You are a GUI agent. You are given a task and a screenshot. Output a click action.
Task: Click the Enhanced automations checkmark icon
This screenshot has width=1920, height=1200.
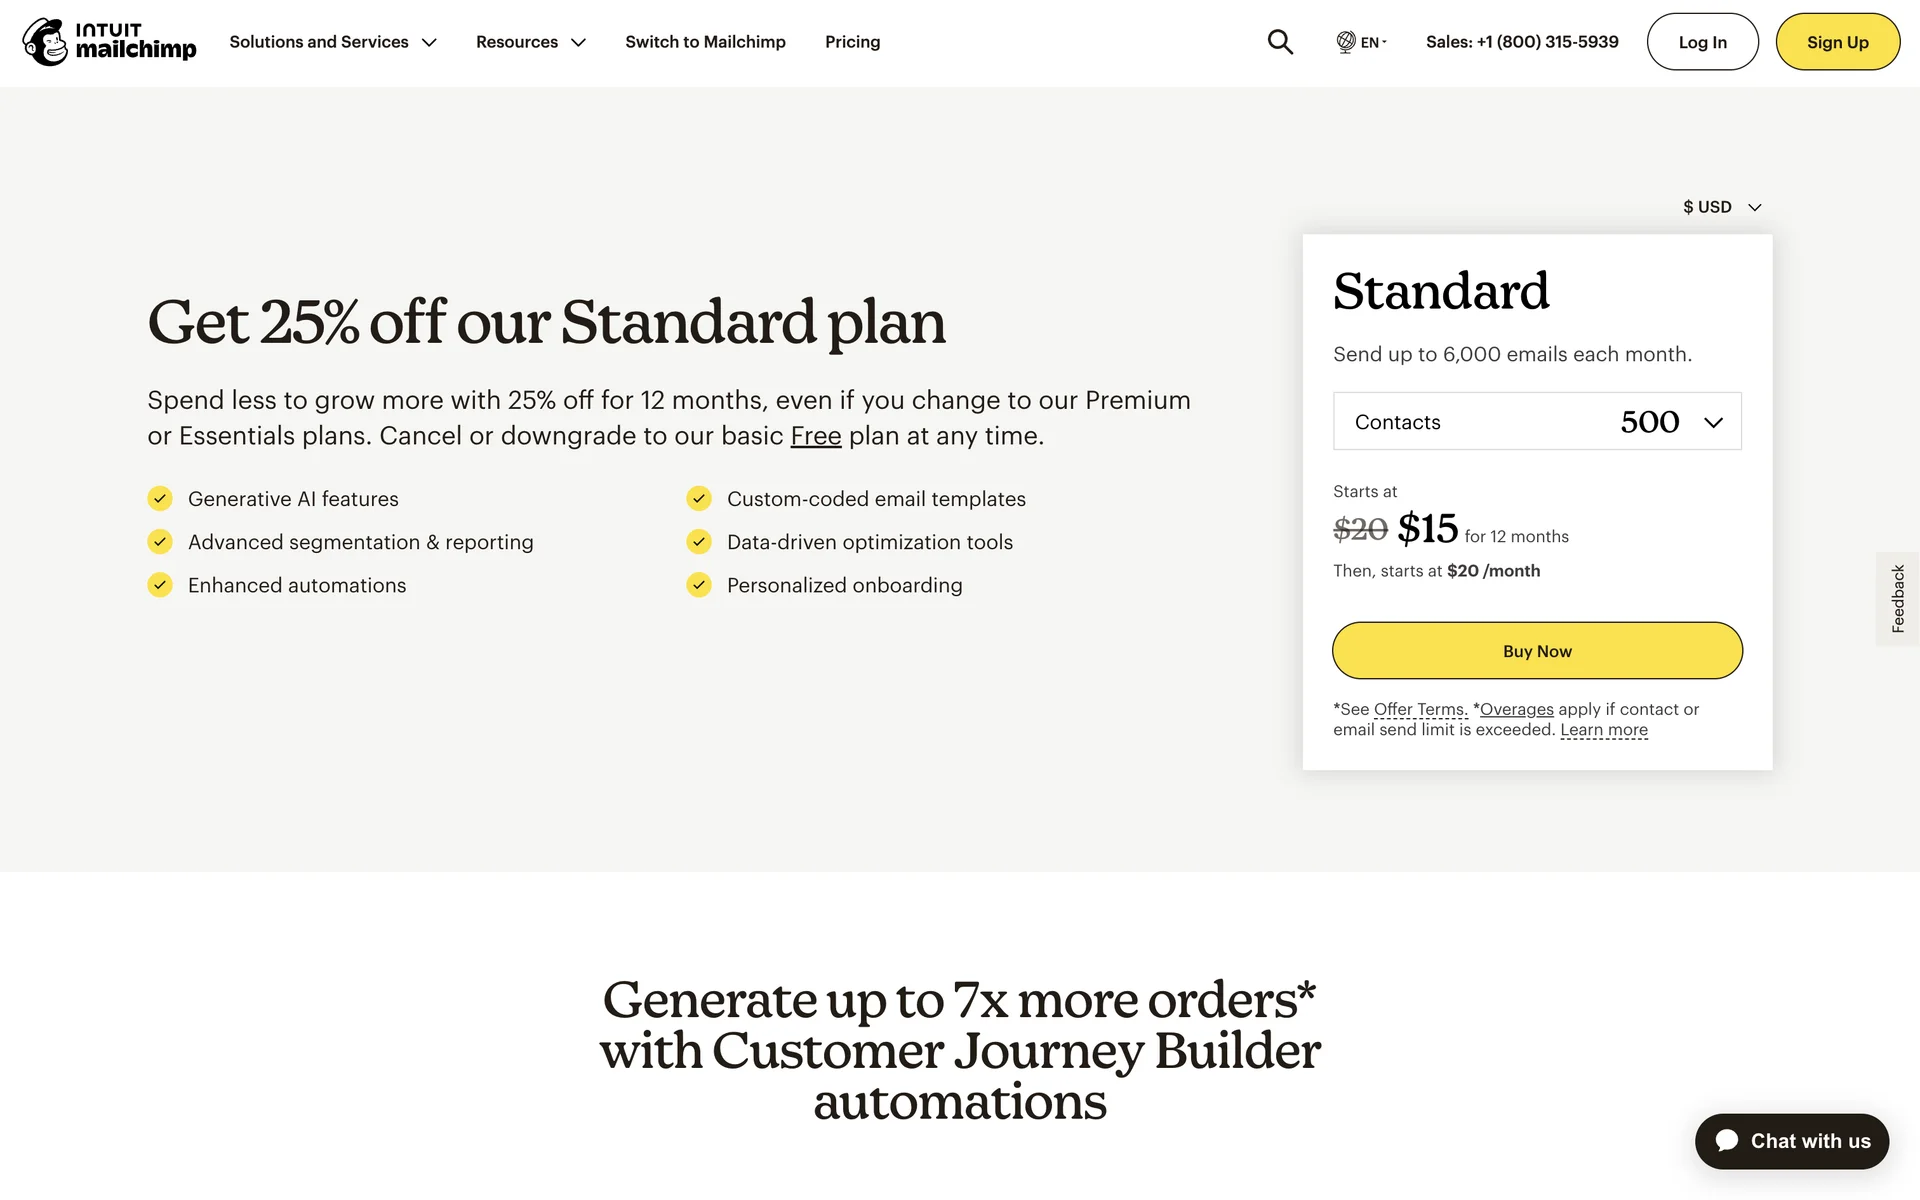160,585
